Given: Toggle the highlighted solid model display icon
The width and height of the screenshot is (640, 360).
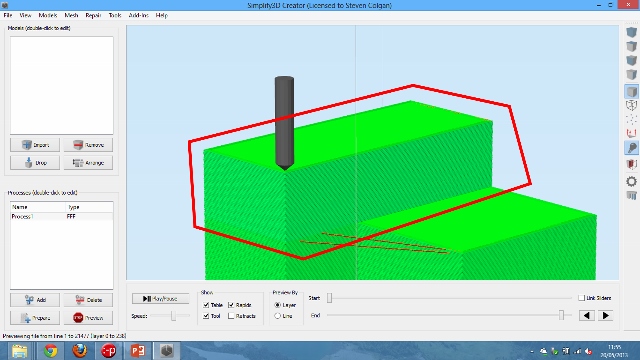Looking at the screenshot, I should click(x=631, y=91).
